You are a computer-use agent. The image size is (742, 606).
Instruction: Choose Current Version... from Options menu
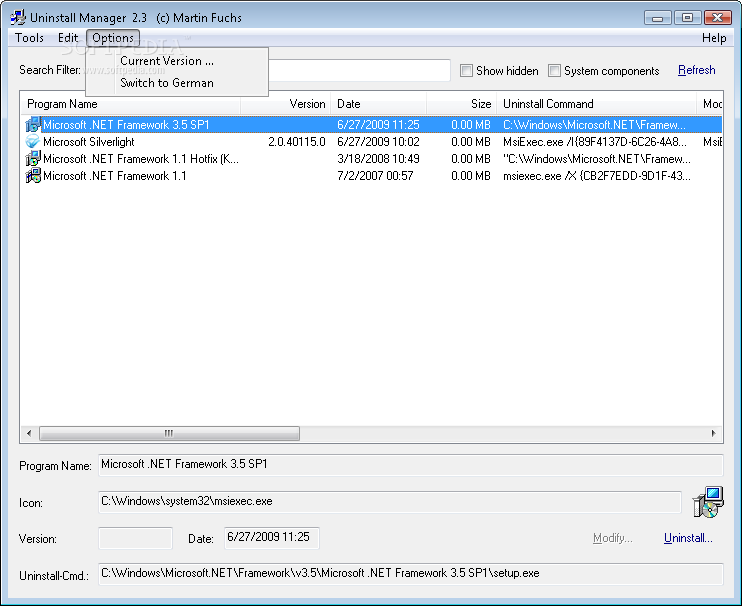[167, 61]
